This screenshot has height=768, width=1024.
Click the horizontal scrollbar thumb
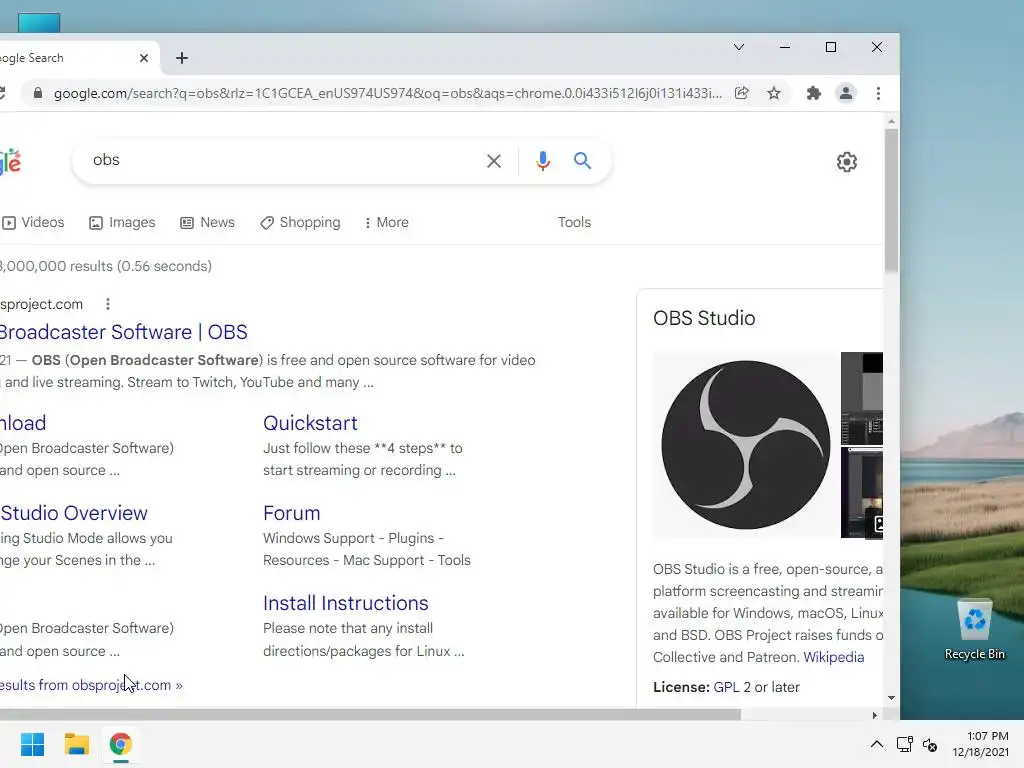click(370, 715)
